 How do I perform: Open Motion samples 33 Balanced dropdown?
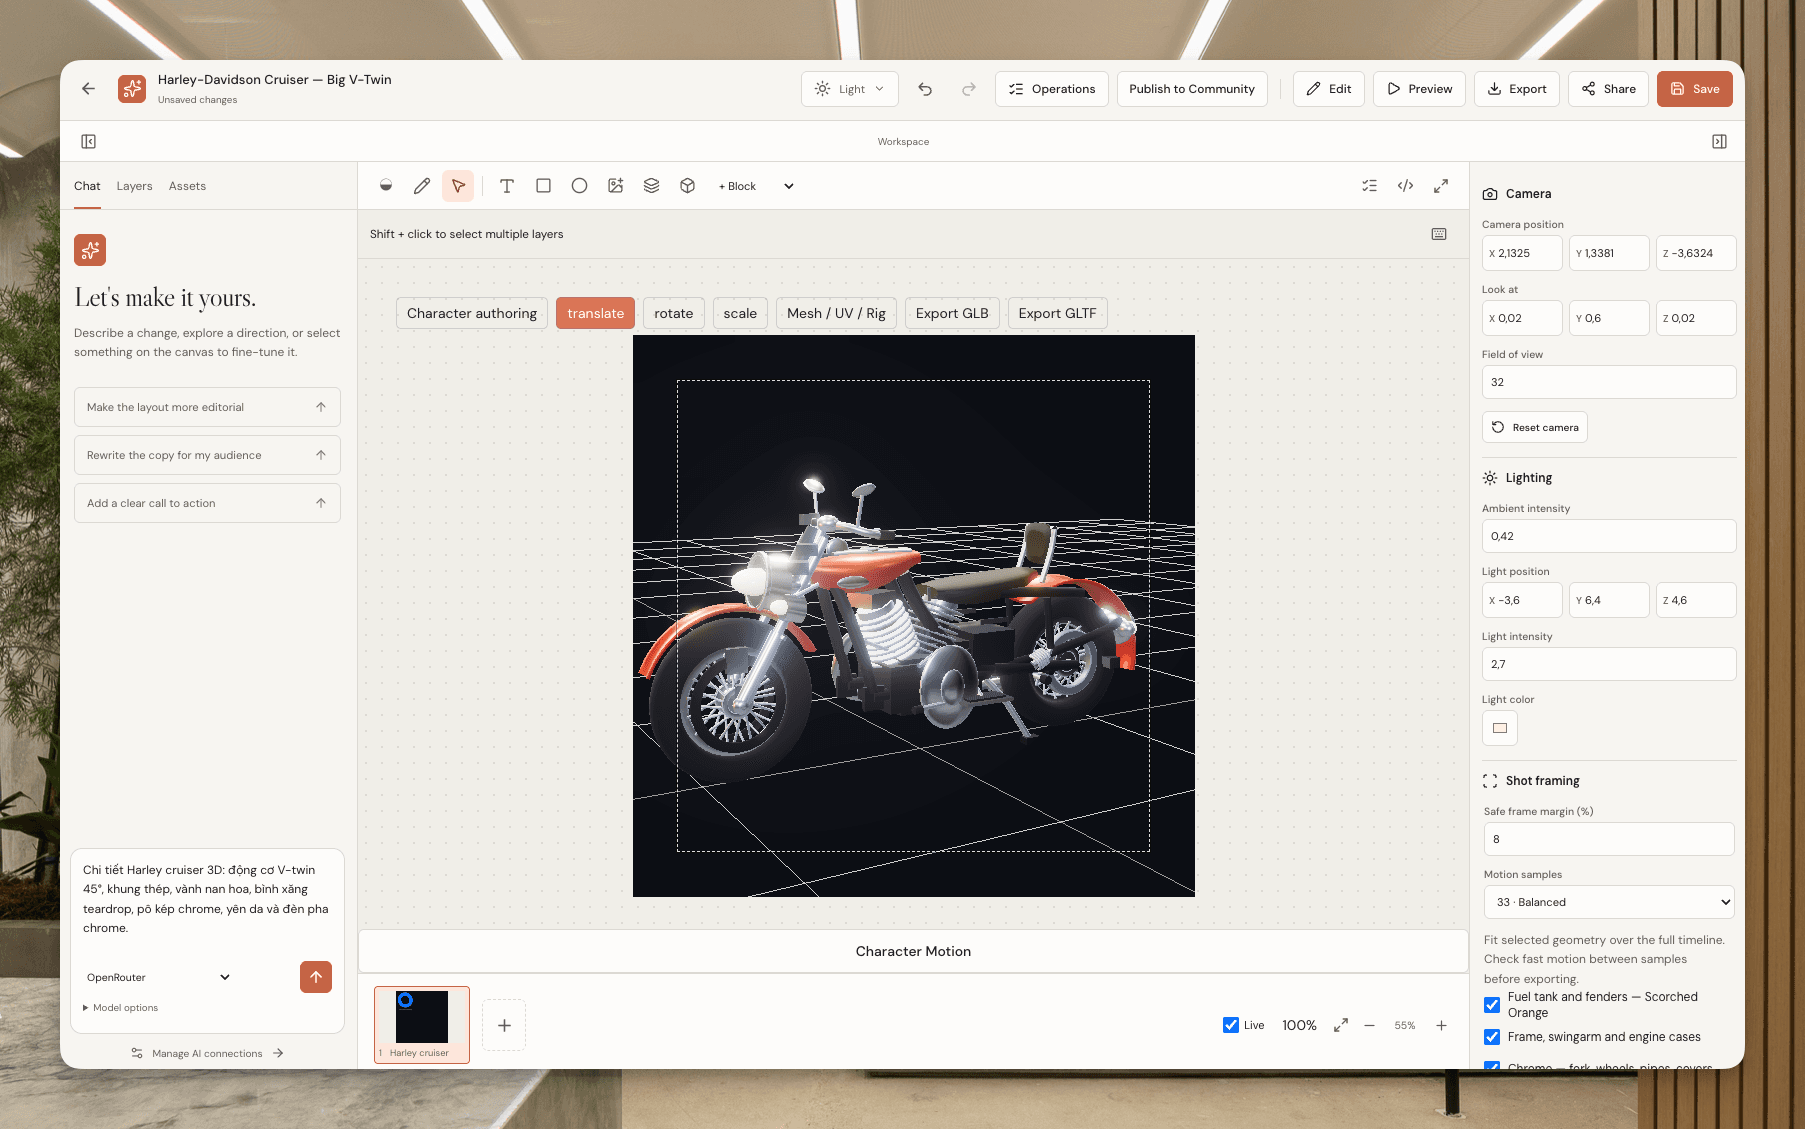1609,902
